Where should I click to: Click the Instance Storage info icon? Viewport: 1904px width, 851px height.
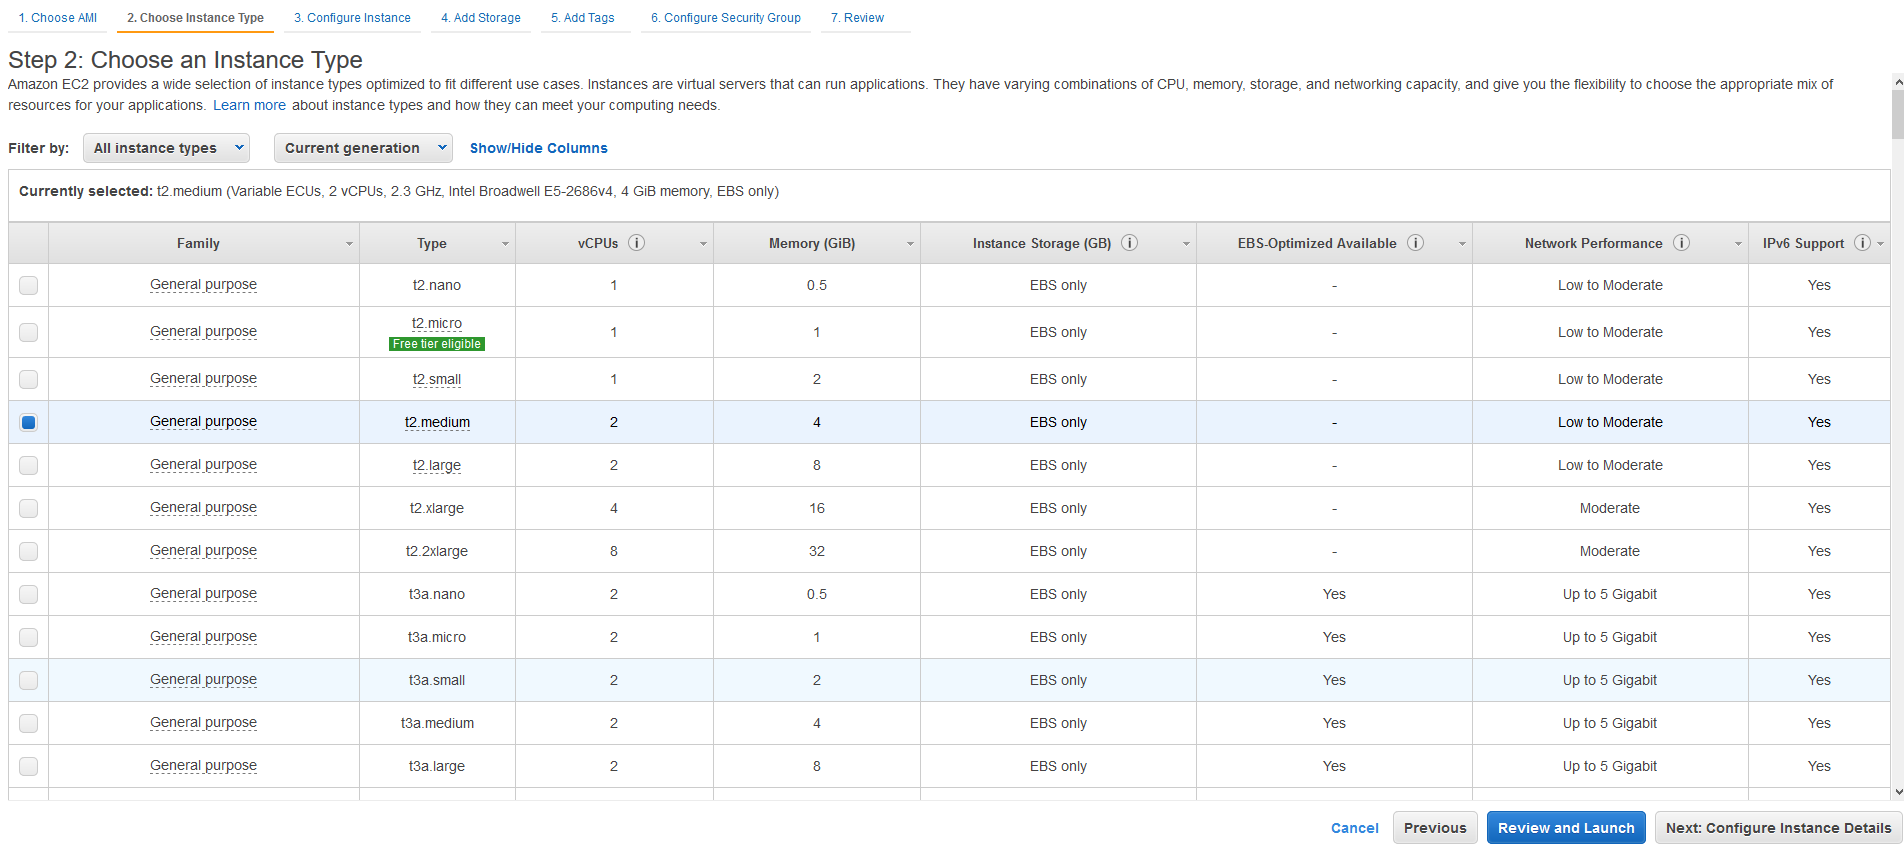(x=1129, y=243)
